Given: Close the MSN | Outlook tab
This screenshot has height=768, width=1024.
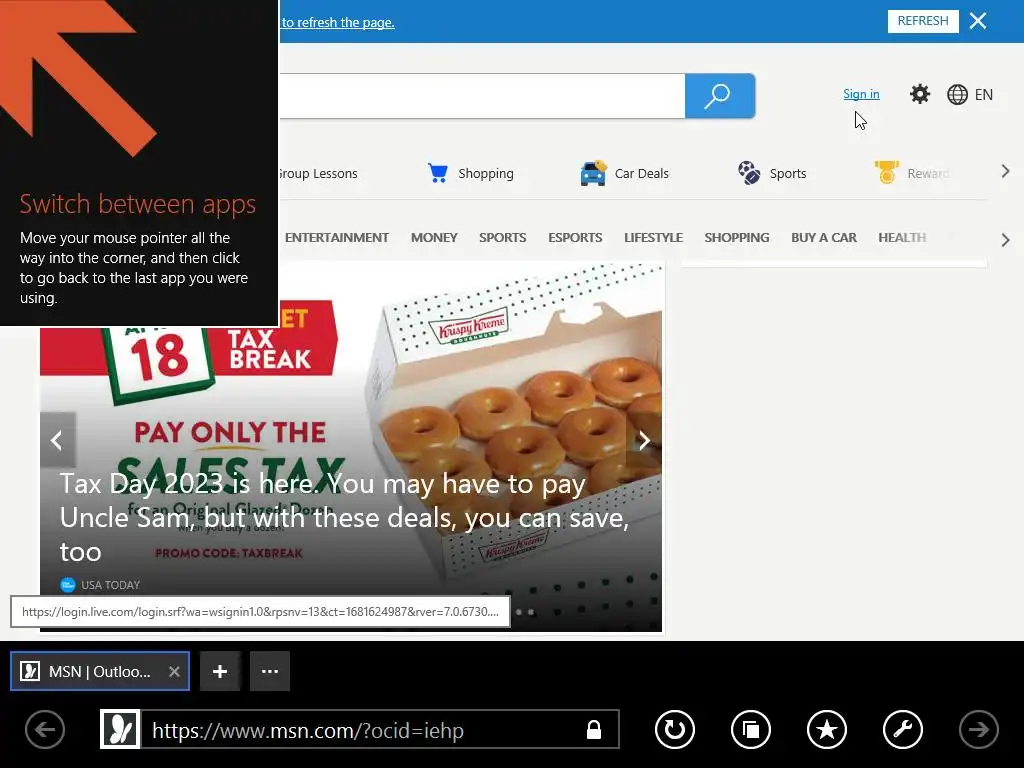Looking at the screenshot, I should [174, 671].
